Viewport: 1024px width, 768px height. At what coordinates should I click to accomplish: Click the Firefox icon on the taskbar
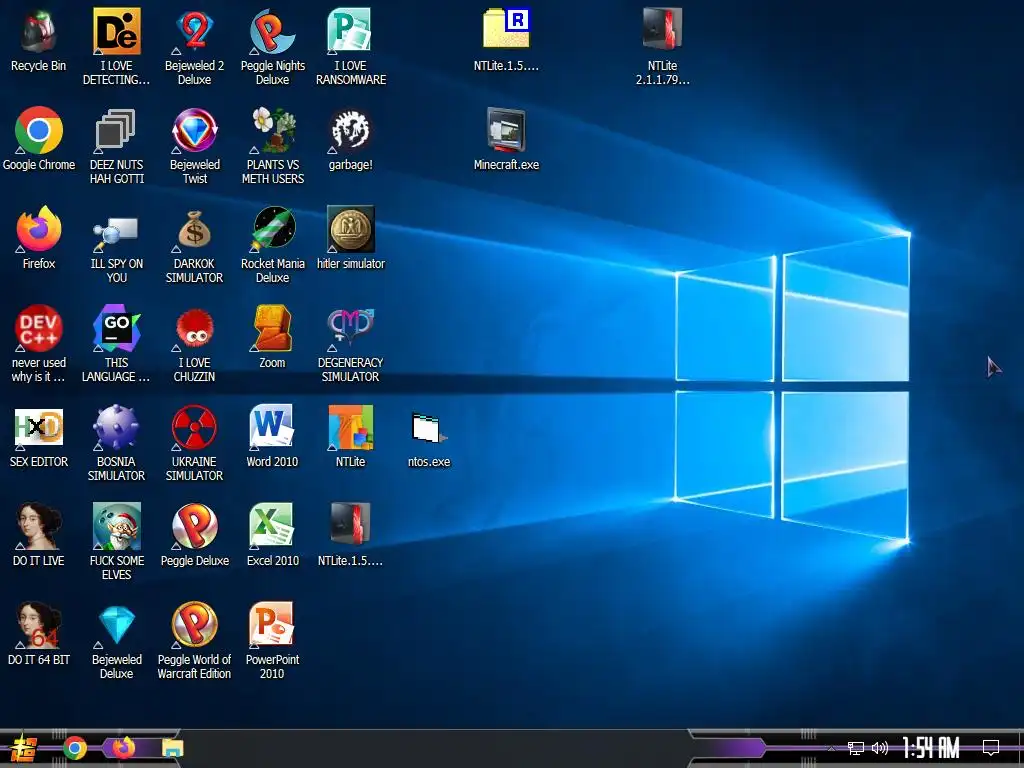[x=123, y=748]
